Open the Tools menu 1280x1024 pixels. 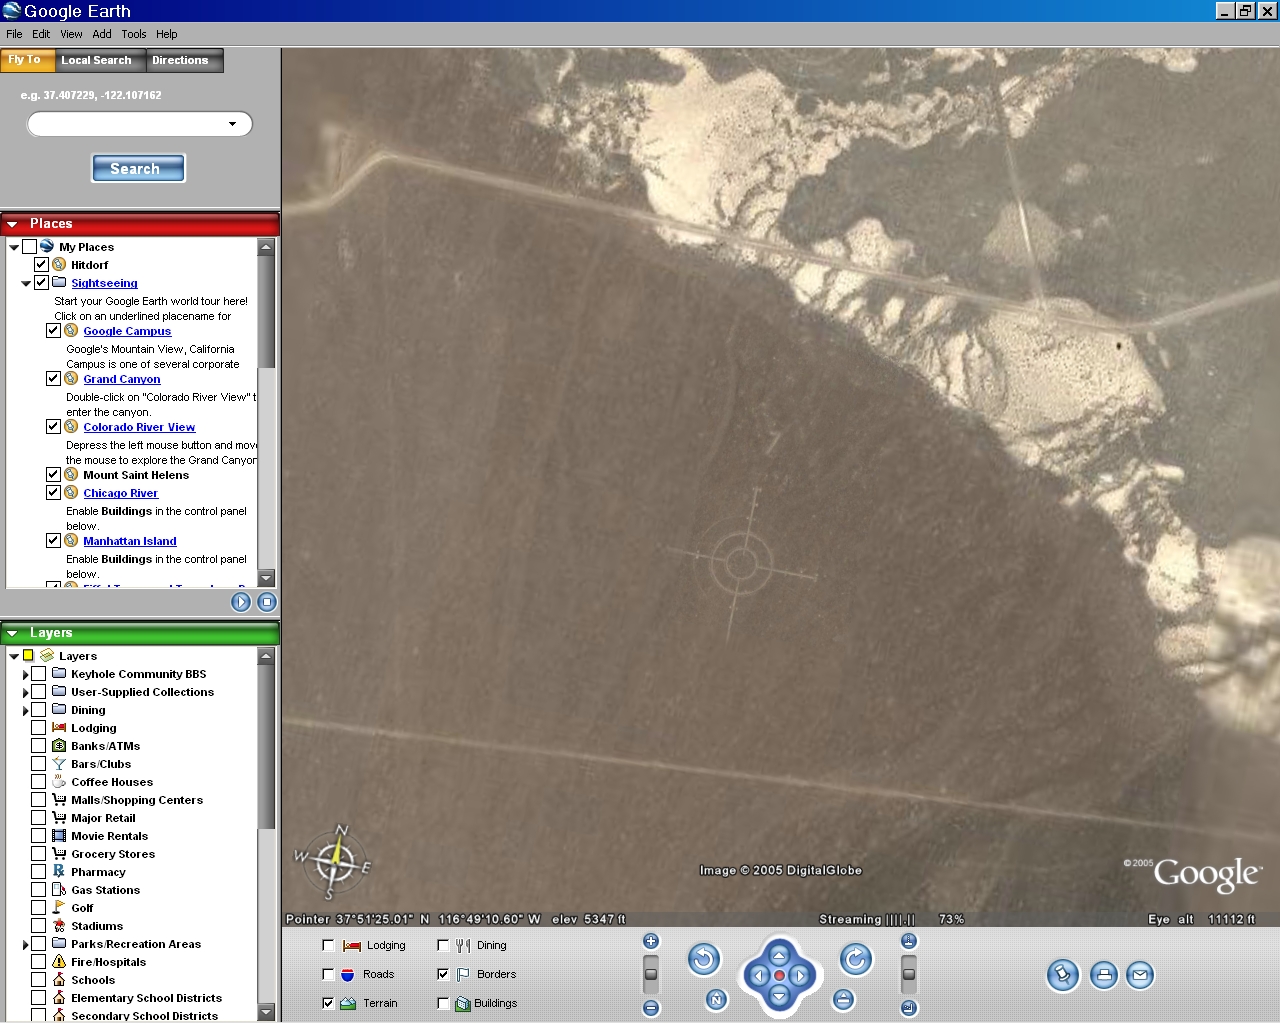[x=134, y=34]
